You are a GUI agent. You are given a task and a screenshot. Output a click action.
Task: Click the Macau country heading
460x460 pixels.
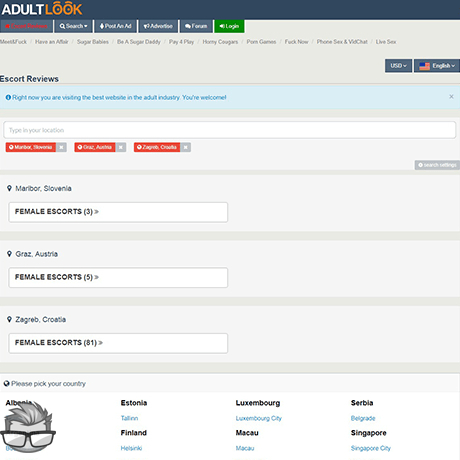(x=247, y=433)
